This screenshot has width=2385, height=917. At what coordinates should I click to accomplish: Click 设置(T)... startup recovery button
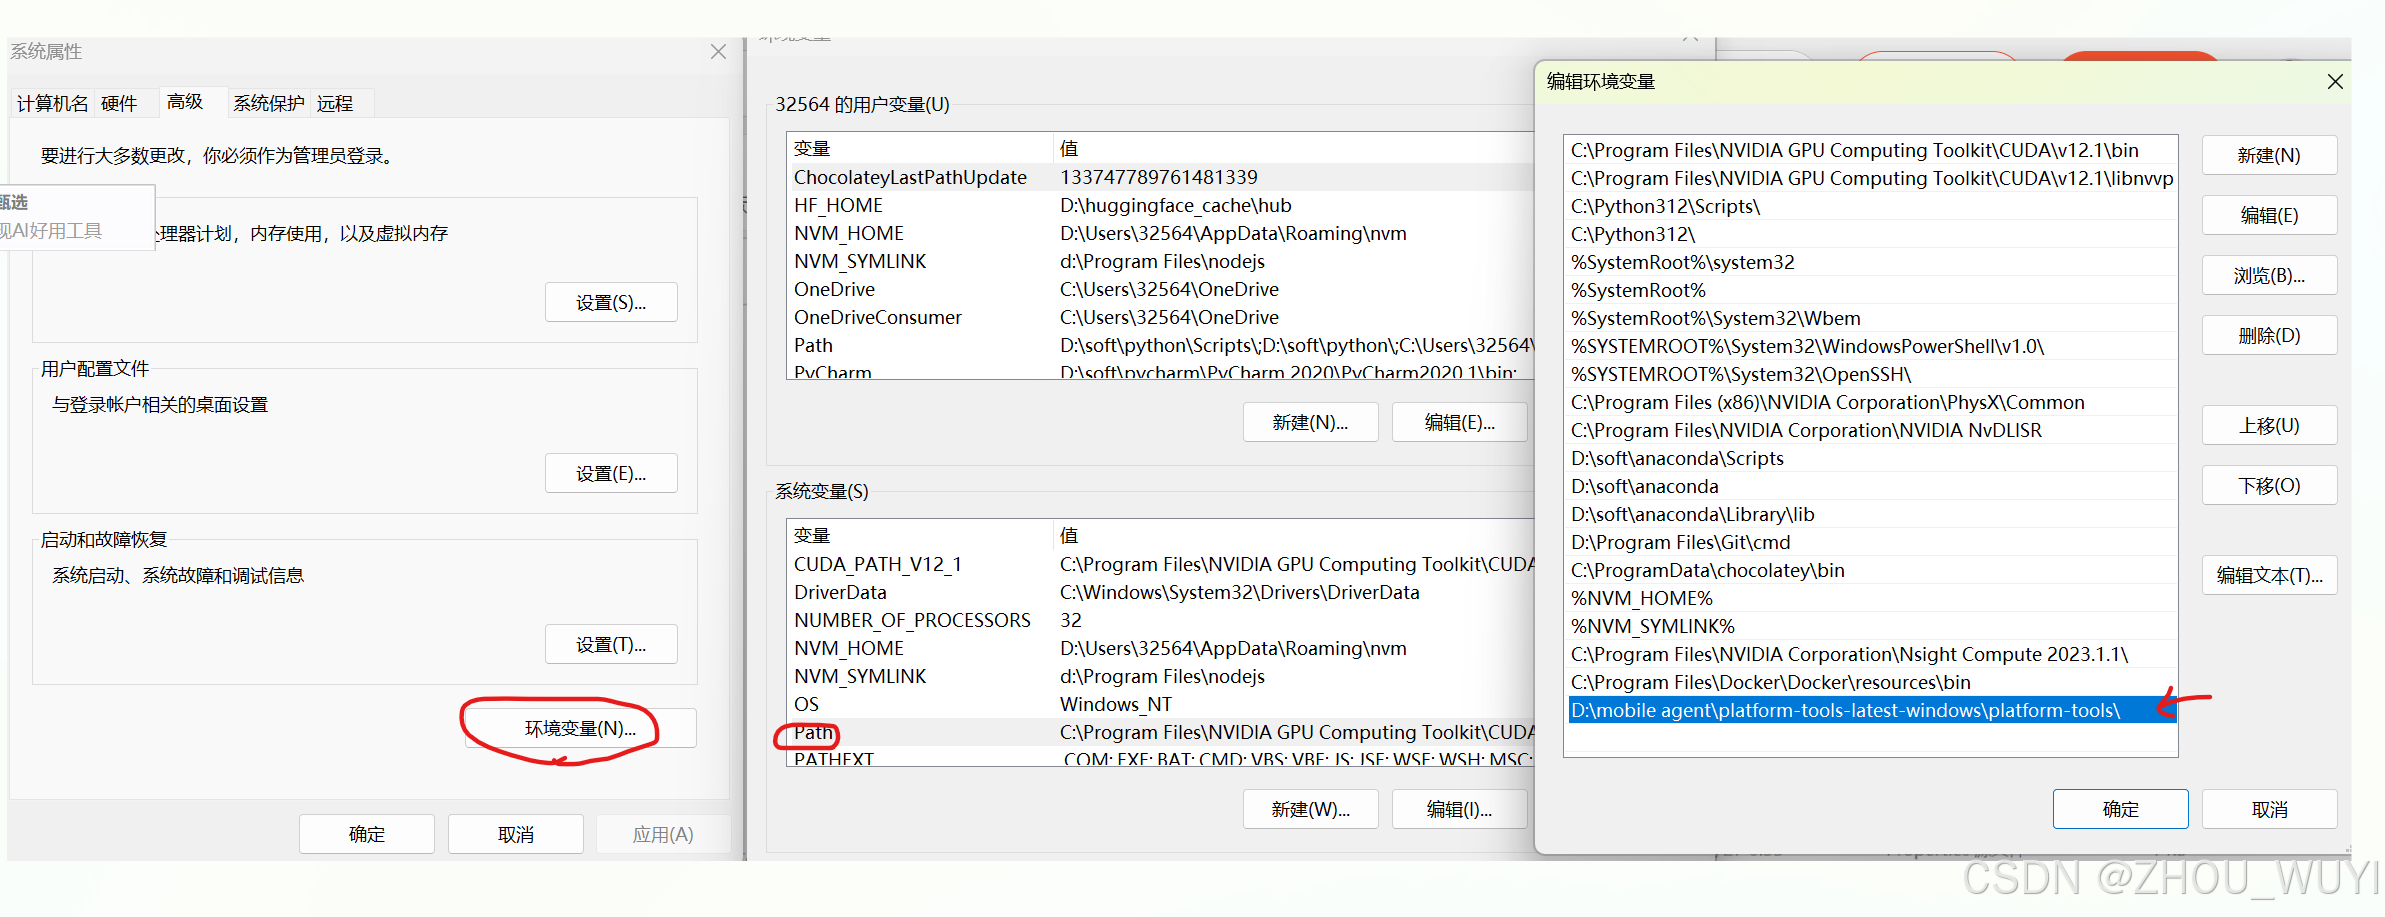pyautogui.click(x=611, y=645)
